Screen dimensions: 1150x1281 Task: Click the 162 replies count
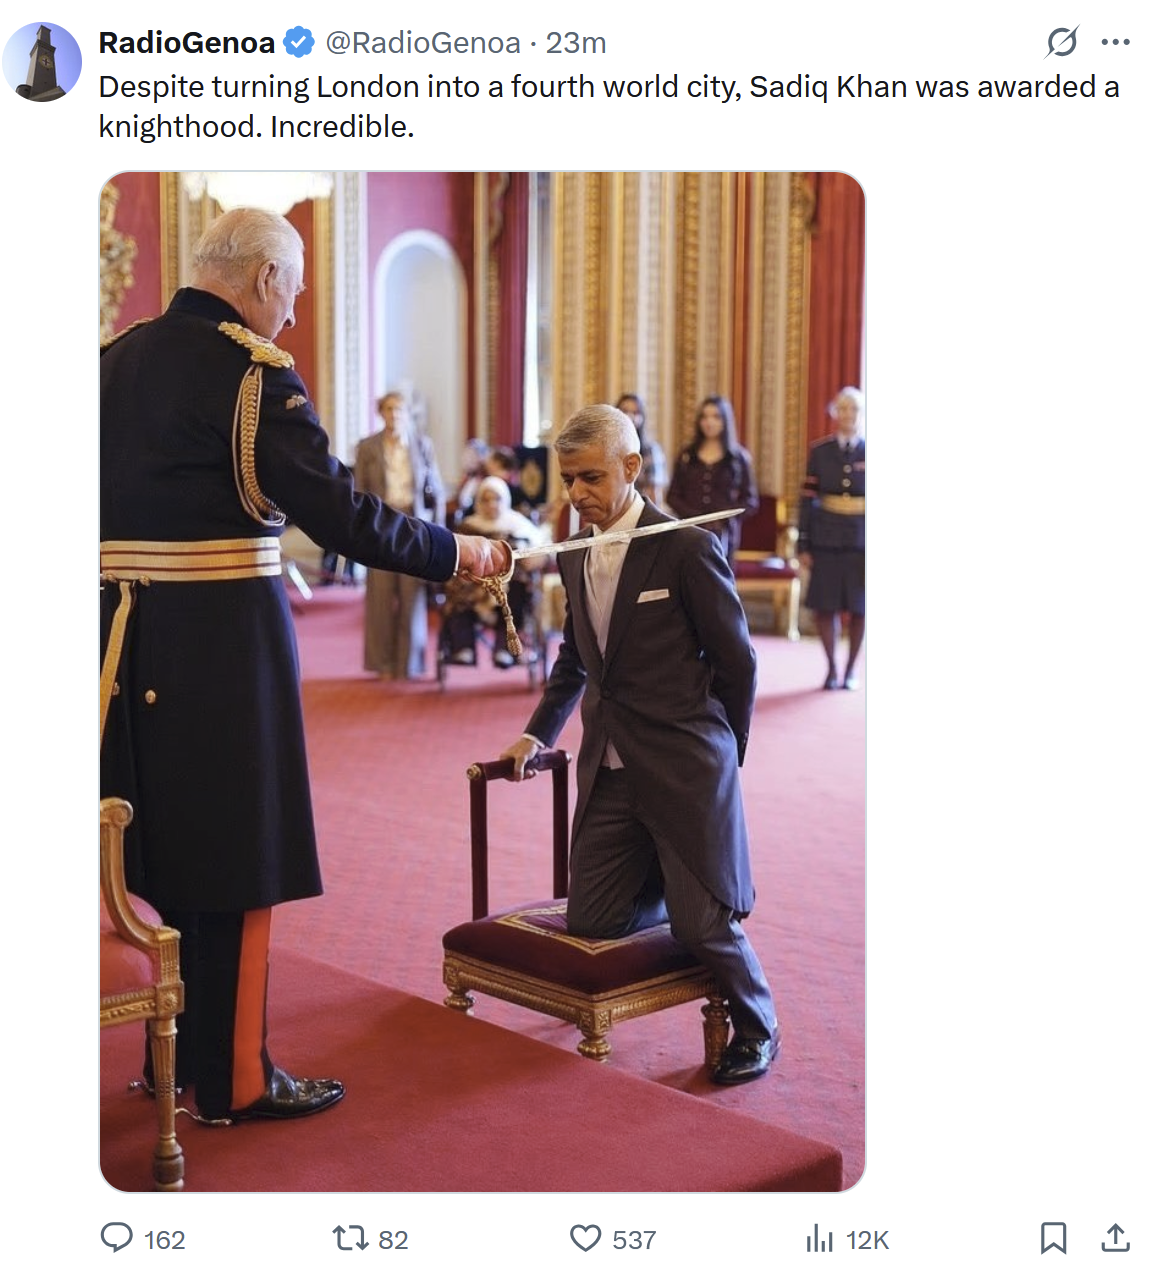(165, 1240)
